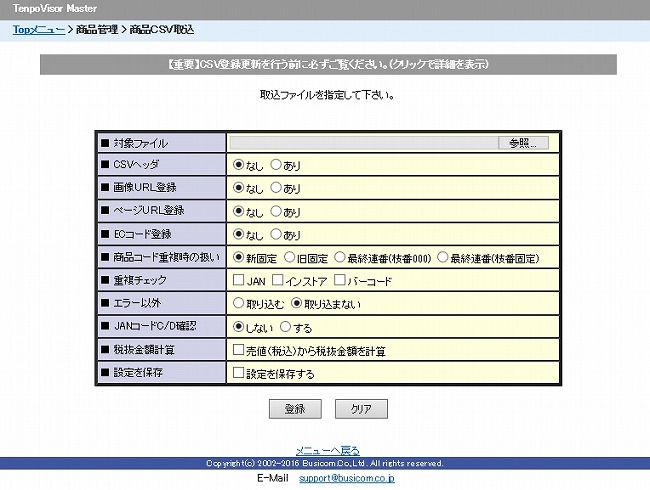This screenshot has width=650, height=490.
Task: Click the 重複チェック row label
Action: tap(140, 280)
